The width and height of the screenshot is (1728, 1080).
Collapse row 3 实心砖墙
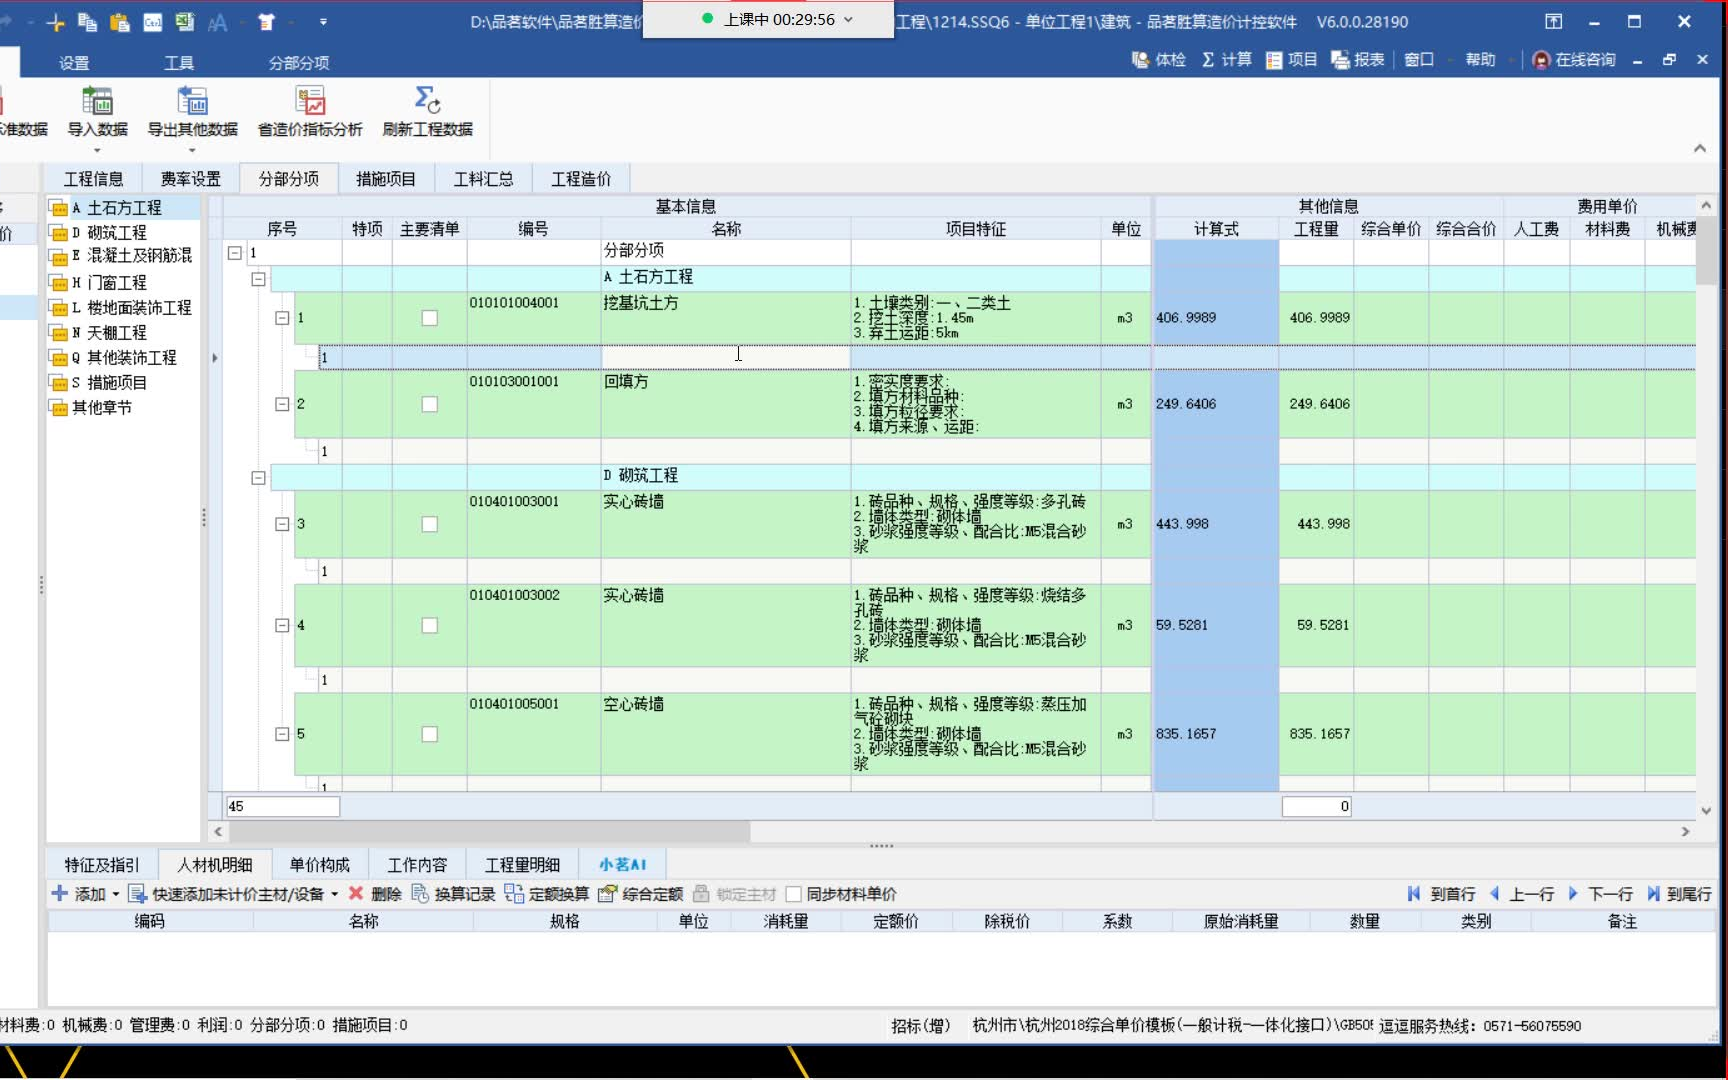(282, 524)
